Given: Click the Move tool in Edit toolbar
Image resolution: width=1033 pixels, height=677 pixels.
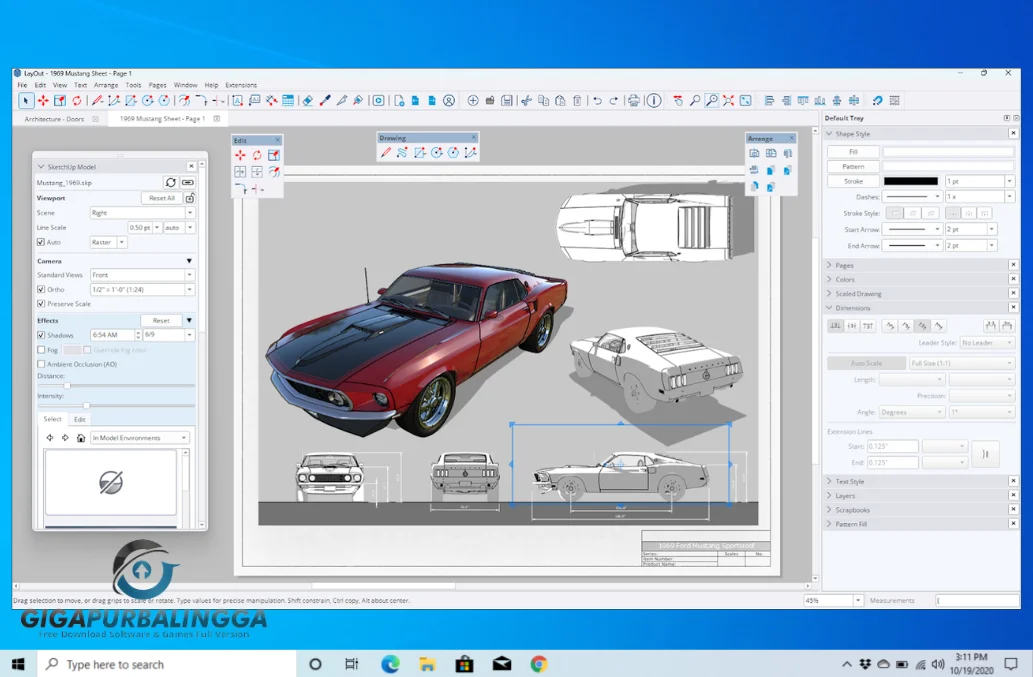Looking at the screenshot, I should point(240,155).
